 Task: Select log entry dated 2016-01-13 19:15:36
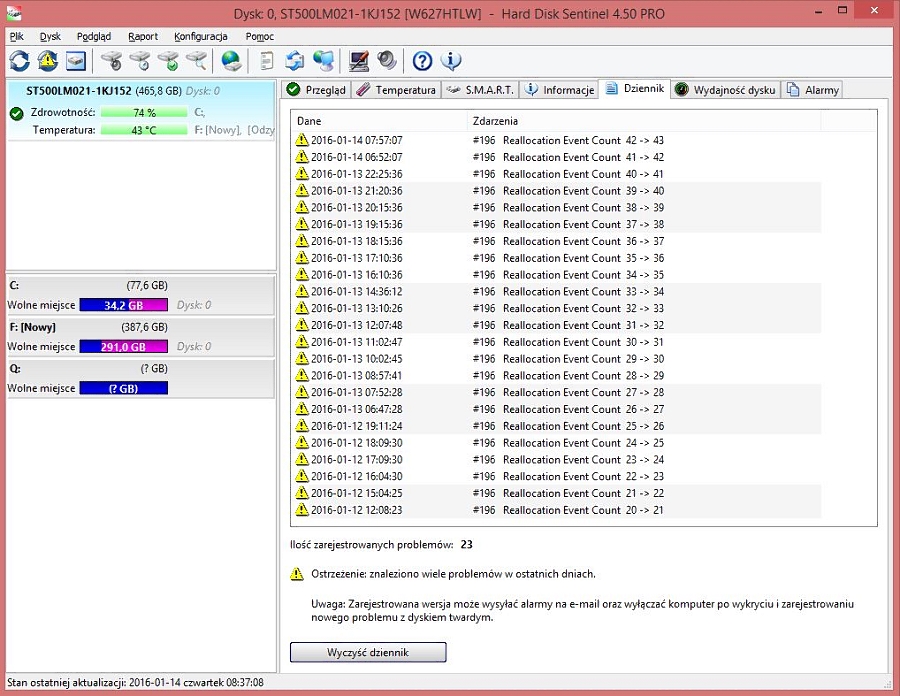[x=557, y=224]
